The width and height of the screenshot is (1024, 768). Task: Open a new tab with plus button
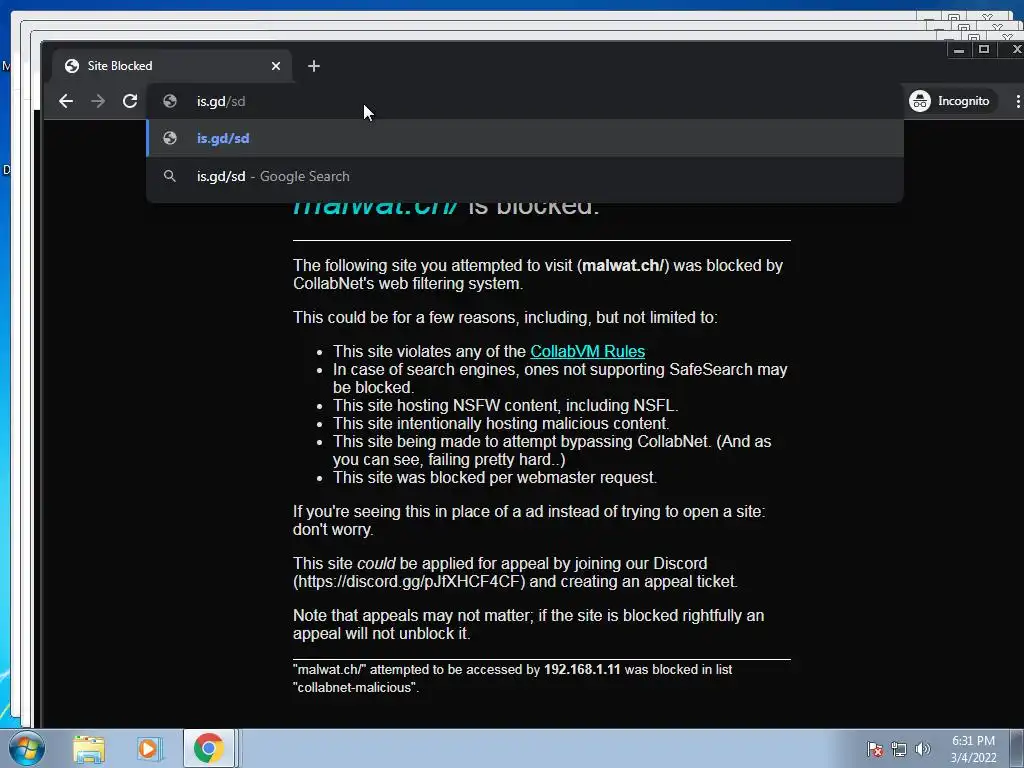pos(313,66)
